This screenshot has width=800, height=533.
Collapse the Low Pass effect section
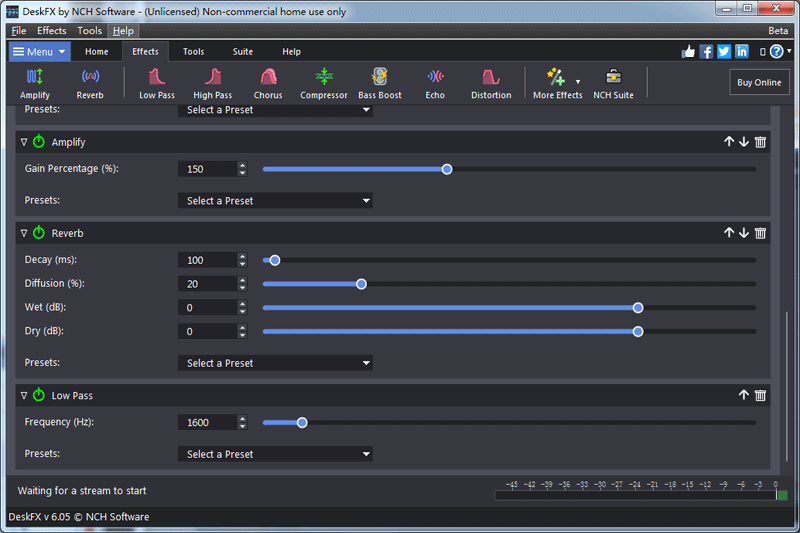[23, 395]
